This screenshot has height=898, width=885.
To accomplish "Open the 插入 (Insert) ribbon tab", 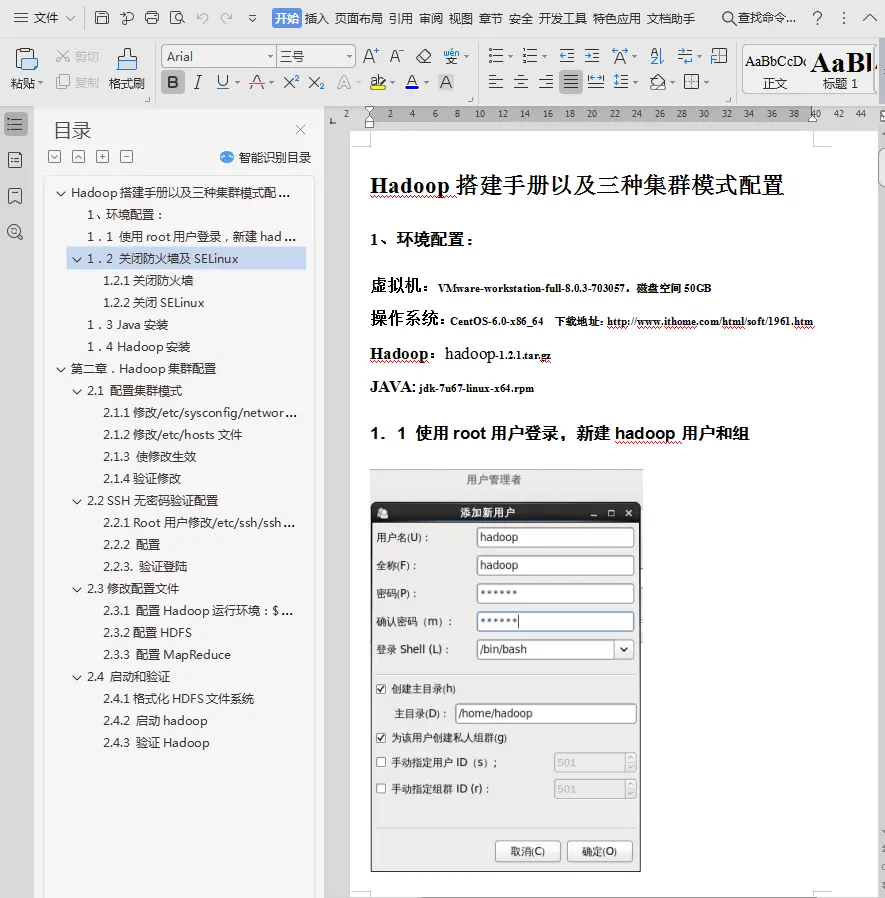I will (316, 18).
